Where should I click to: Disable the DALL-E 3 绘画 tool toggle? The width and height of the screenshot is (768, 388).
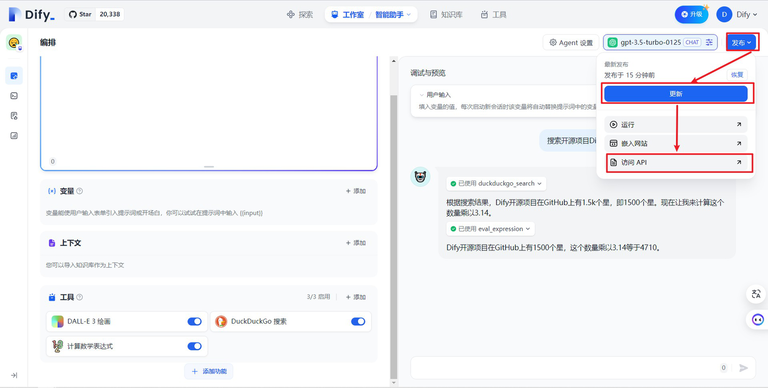pos(194,321)
